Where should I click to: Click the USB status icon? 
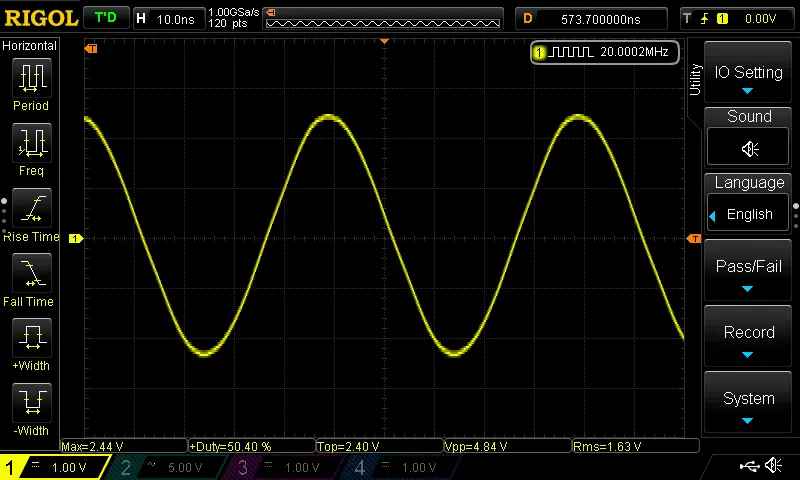(x=748, y=466)
